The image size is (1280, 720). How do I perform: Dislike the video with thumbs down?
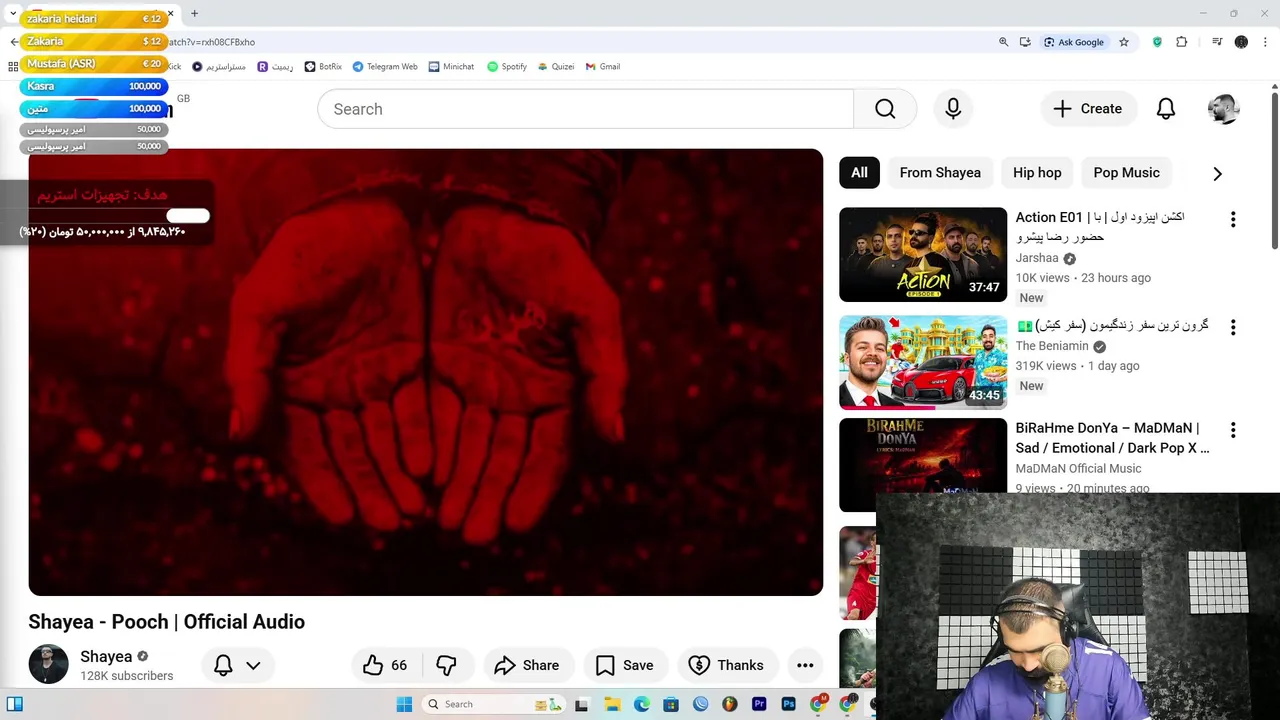[x=446, y=665]
